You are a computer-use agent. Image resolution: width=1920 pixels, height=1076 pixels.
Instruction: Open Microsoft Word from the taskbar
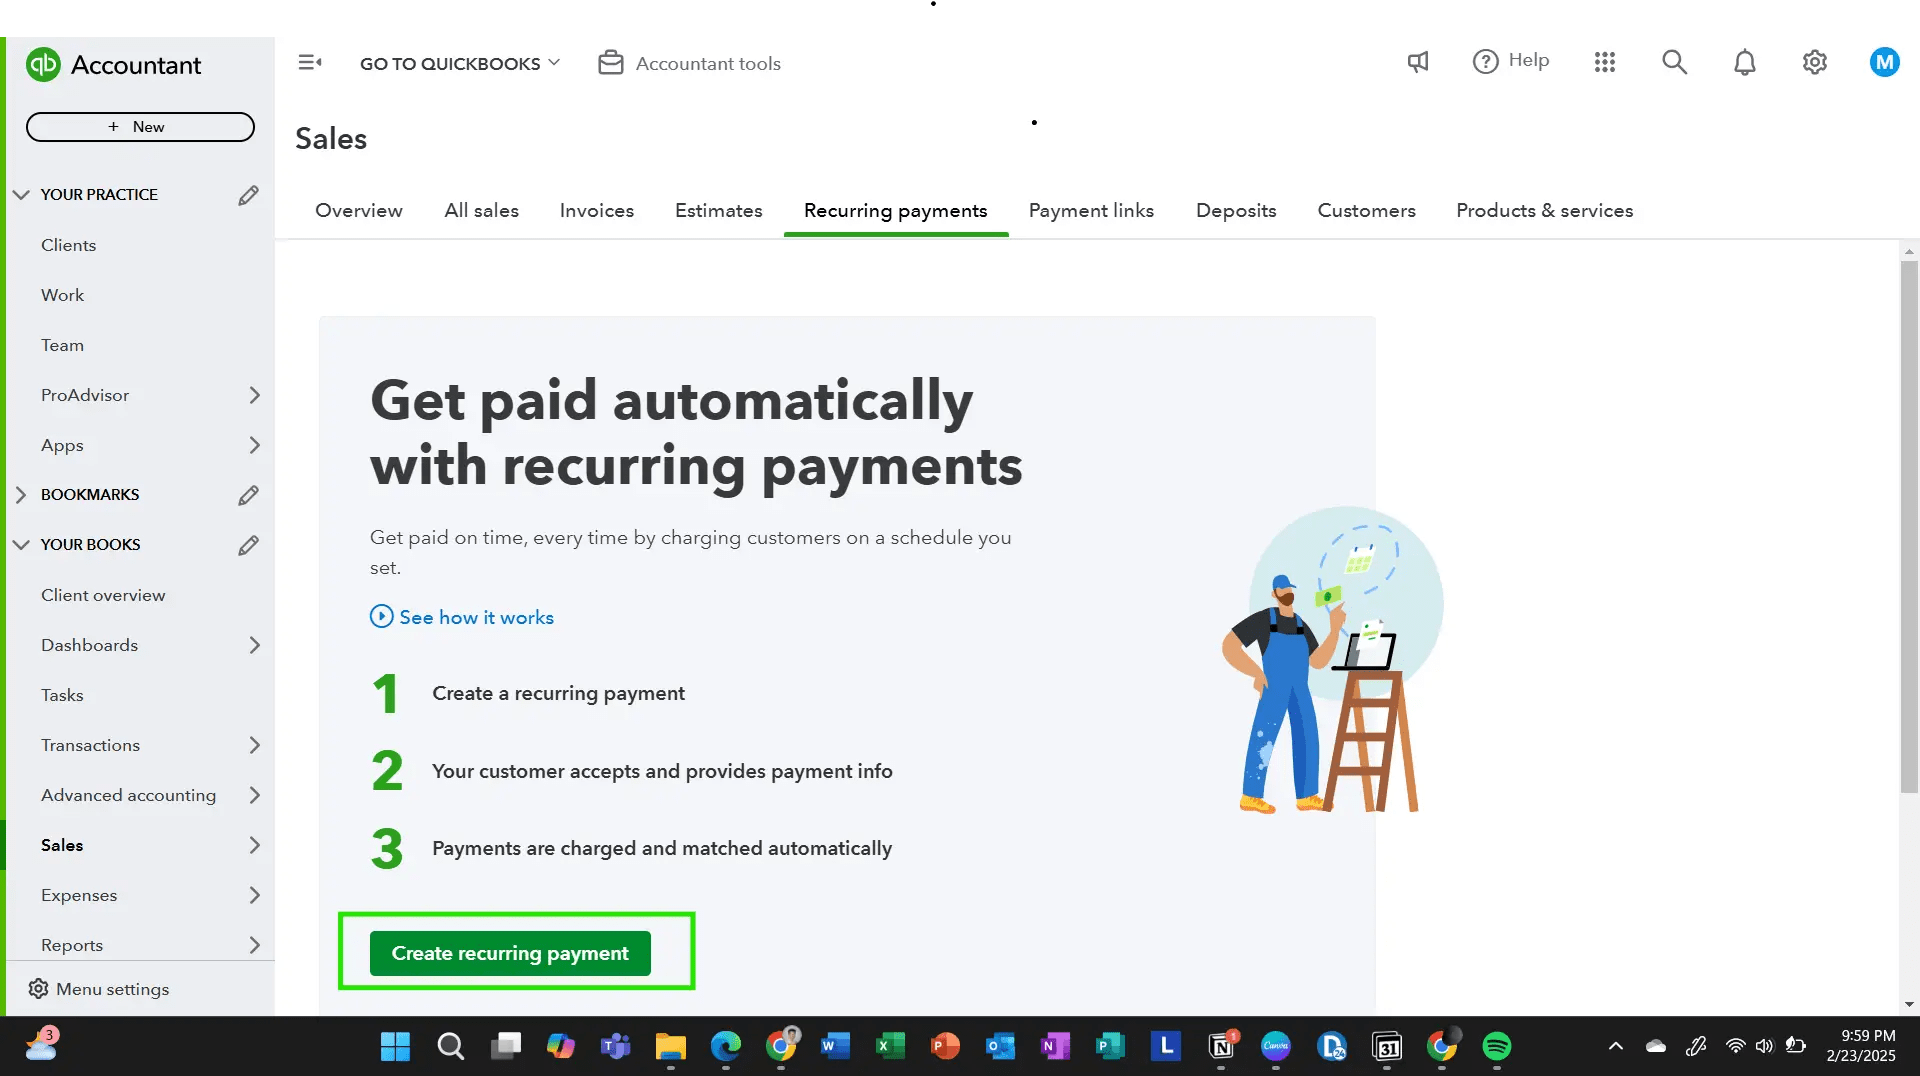pyautogui.click(x=835, y=1047)
